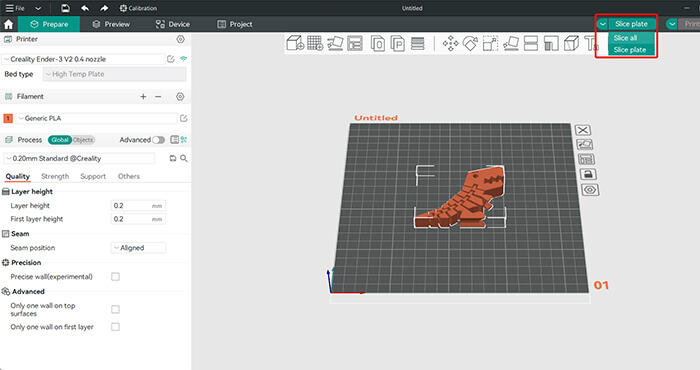Open the Calibration menu

tap(138, 8)
